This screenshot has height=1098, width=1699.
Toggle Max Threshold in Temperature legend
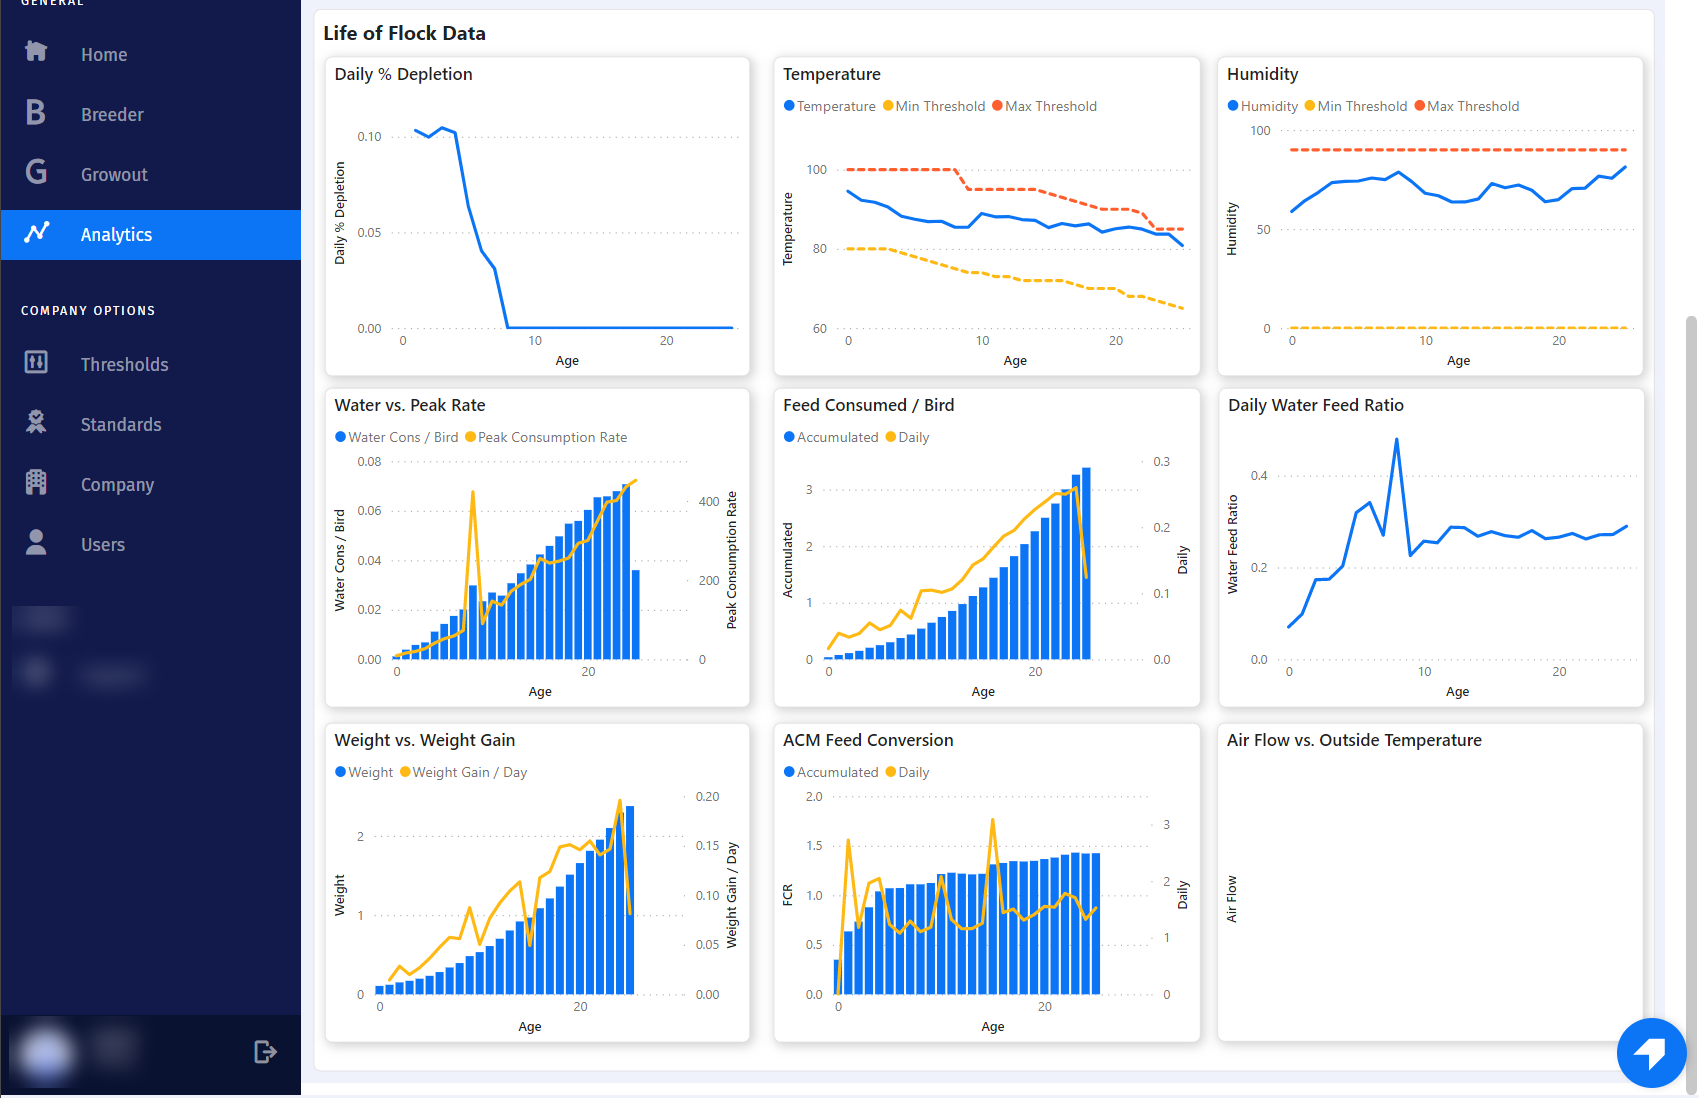[x=1044, y=106]
